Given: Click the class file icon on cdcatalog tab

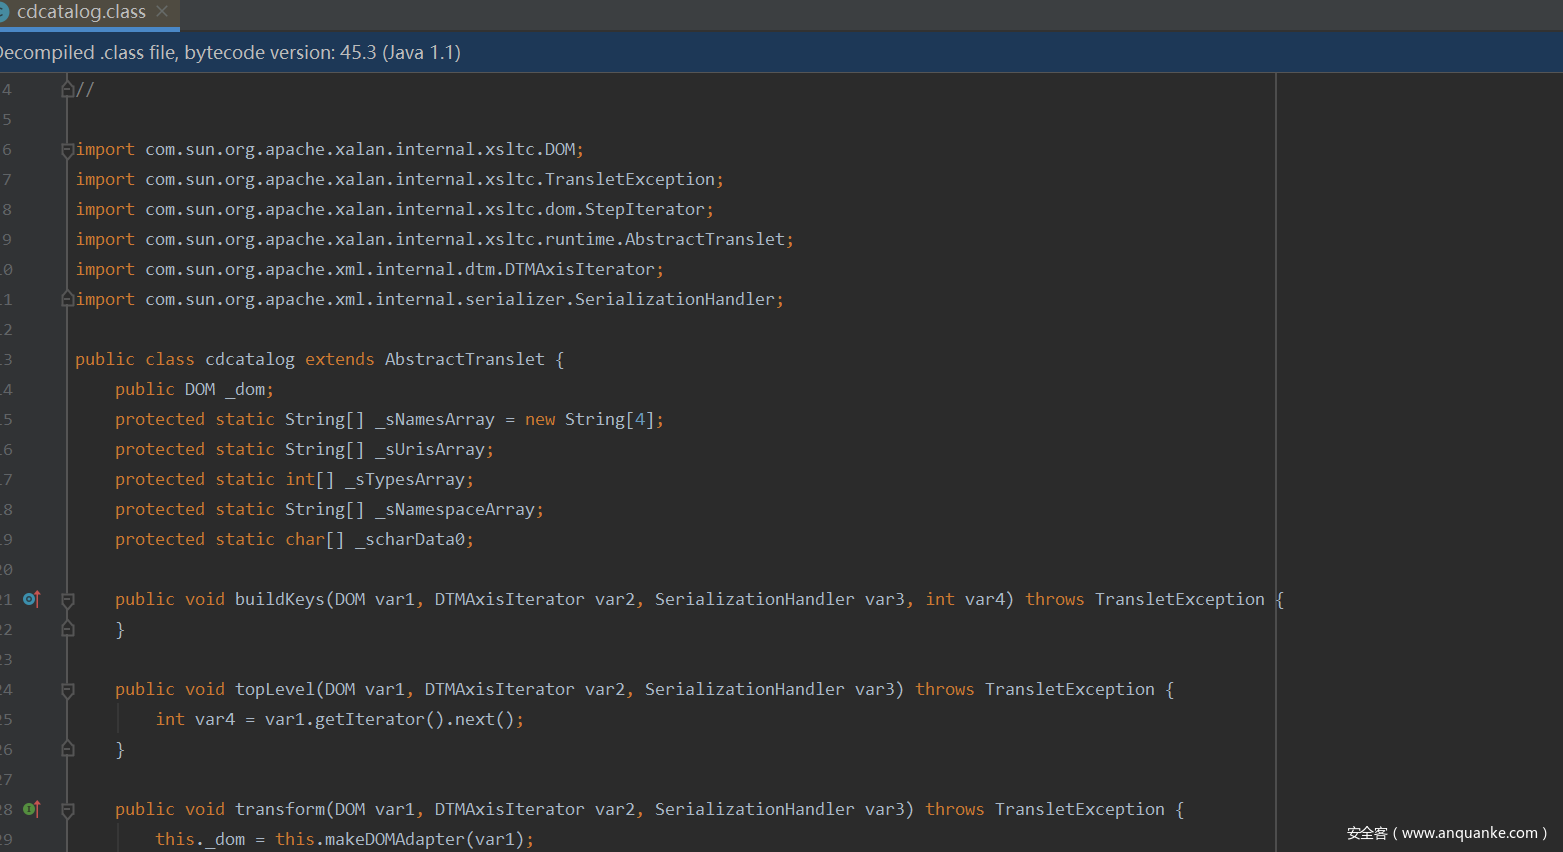Looking at the screenshot, I should (x=4, y=12).
